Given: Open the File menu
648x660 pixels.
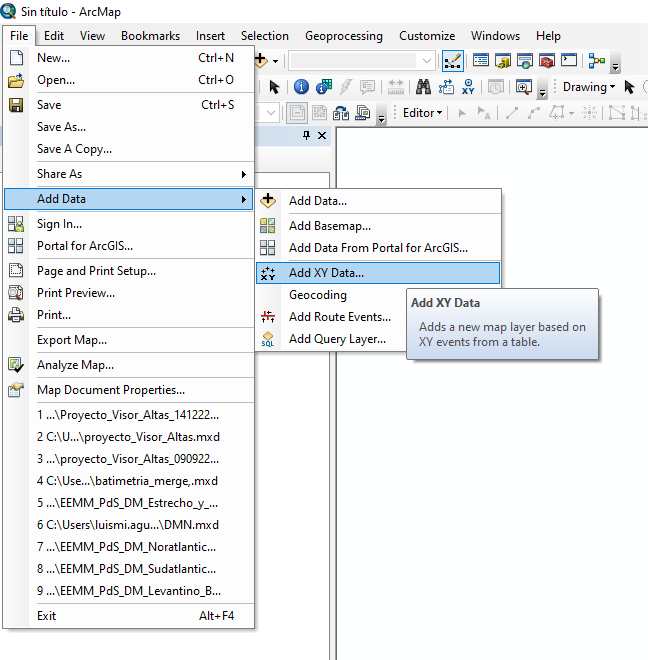Looking at the screenshot, I should pos(19,36).
